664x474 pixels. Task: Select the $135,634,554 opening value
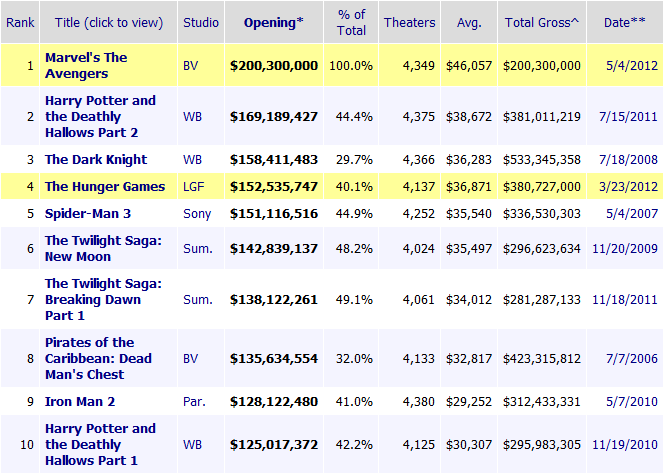point(274,359)
